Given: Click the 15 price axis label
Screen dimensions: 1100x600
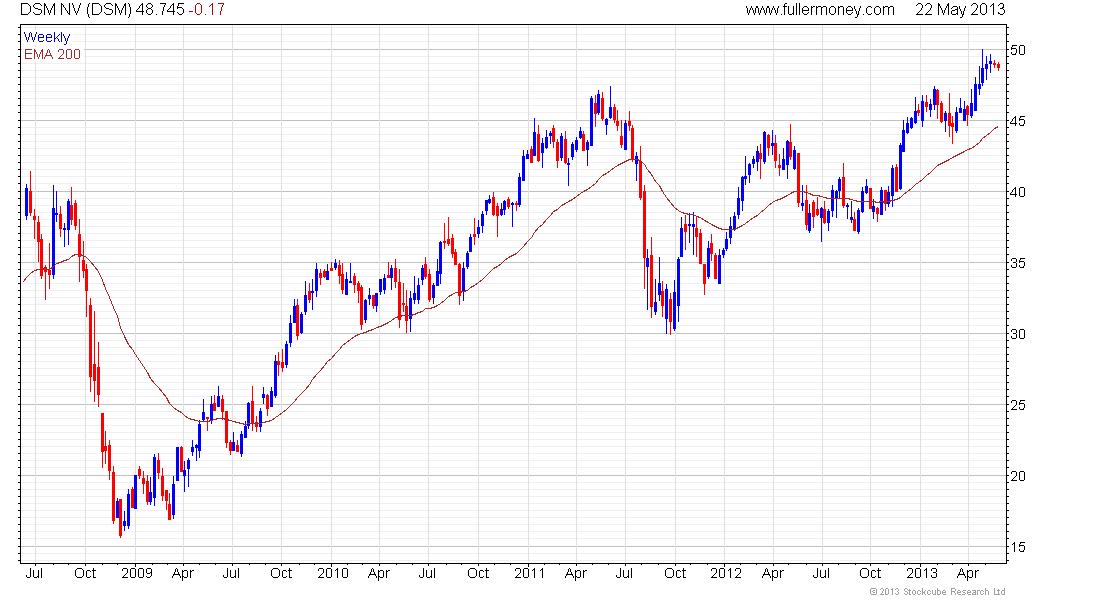Looking at the screenshot, I should (1017, 547).
